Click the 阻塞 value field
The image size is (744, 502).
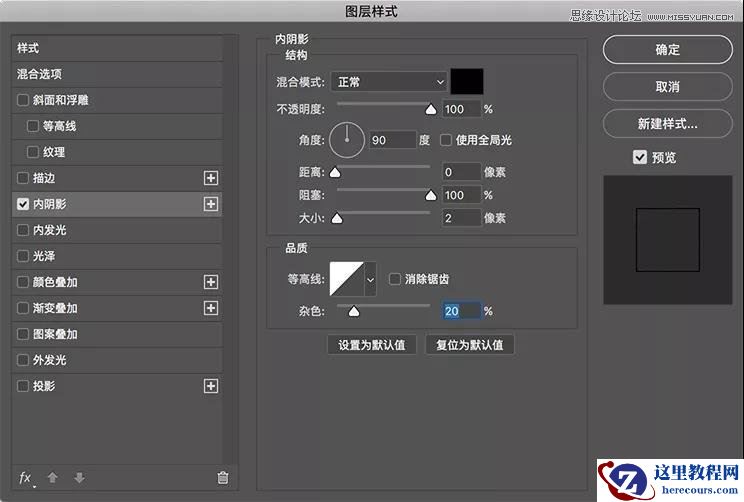click(462, 195)
